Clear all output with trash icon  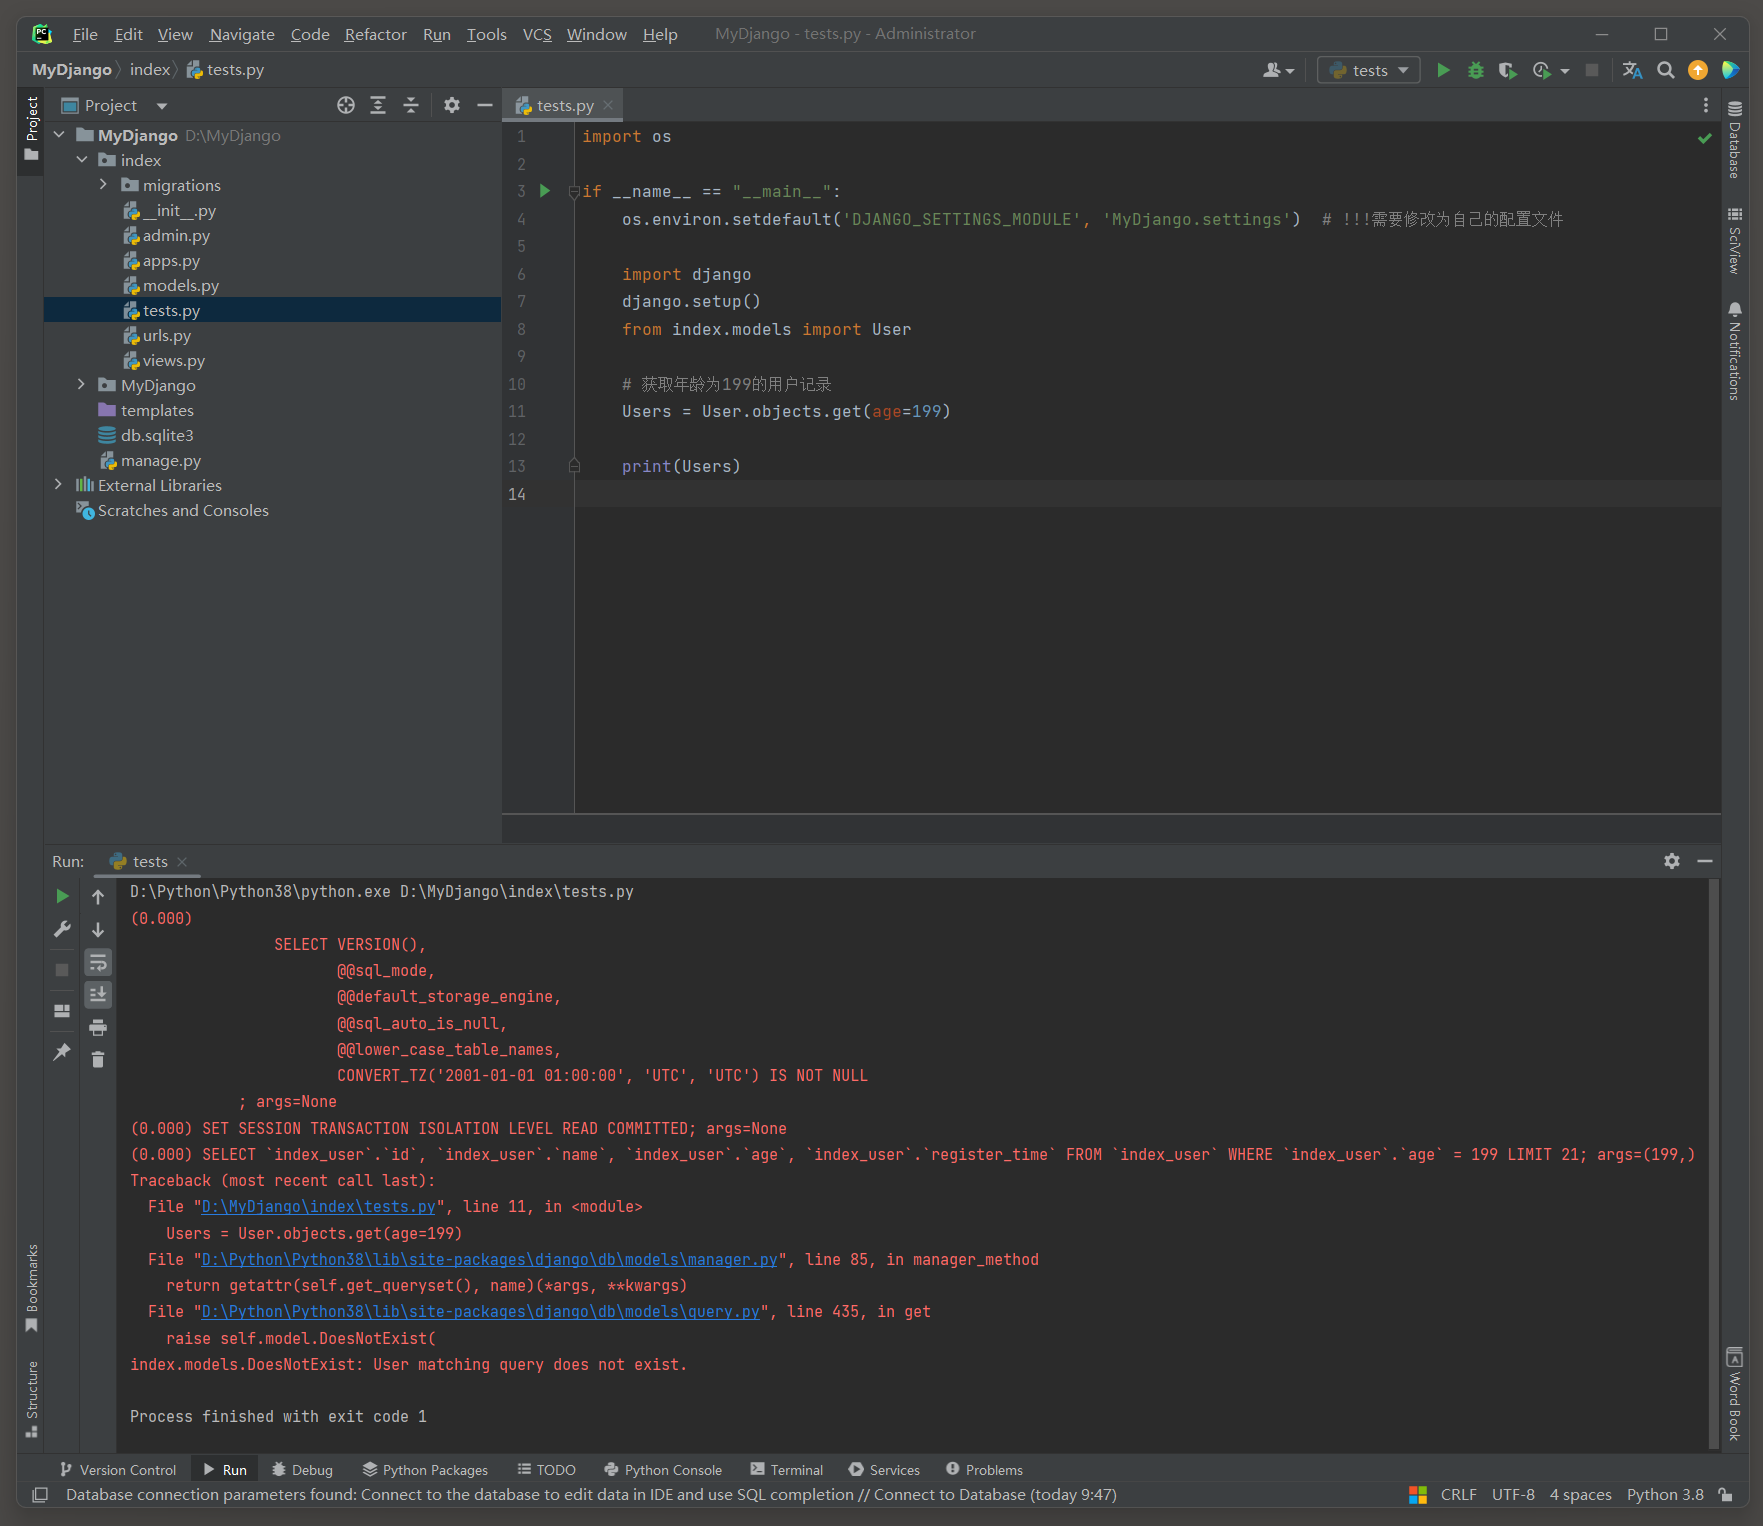(98, 1060)
